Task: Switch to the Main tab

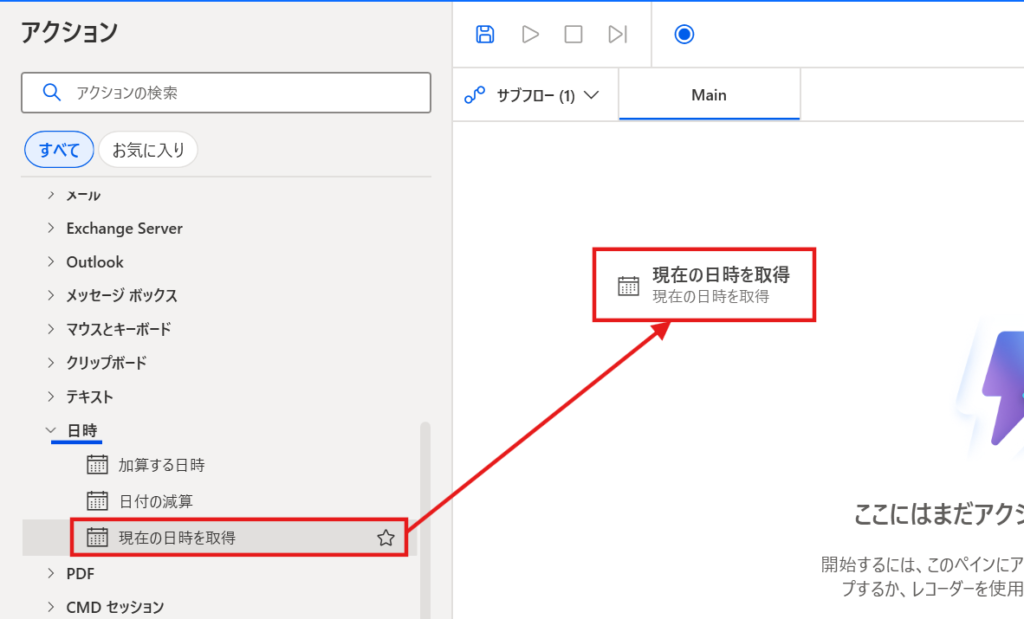Action: pyautogui.click(x=708, y=94)
